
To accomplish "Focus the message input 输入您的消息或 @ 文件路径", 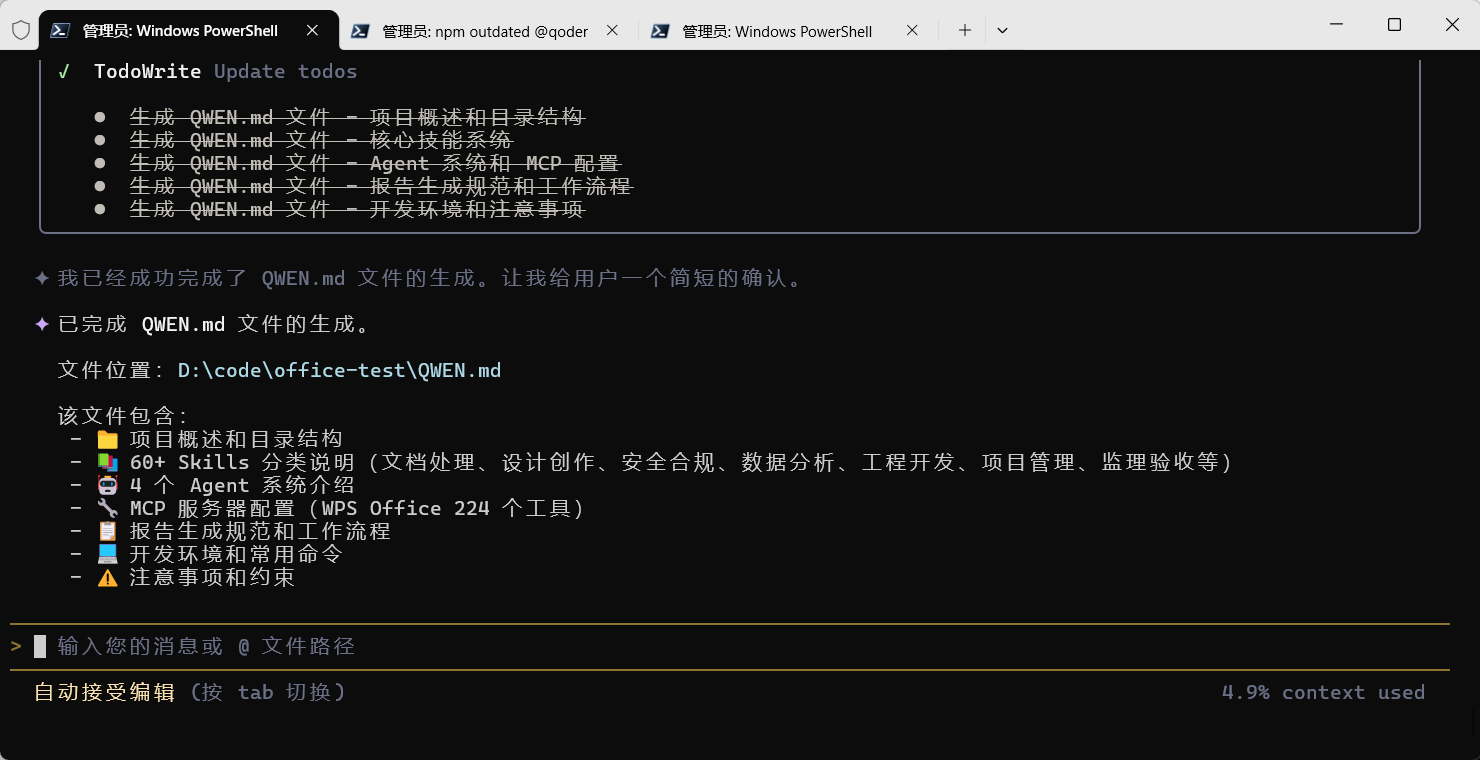I will (730, 646).
